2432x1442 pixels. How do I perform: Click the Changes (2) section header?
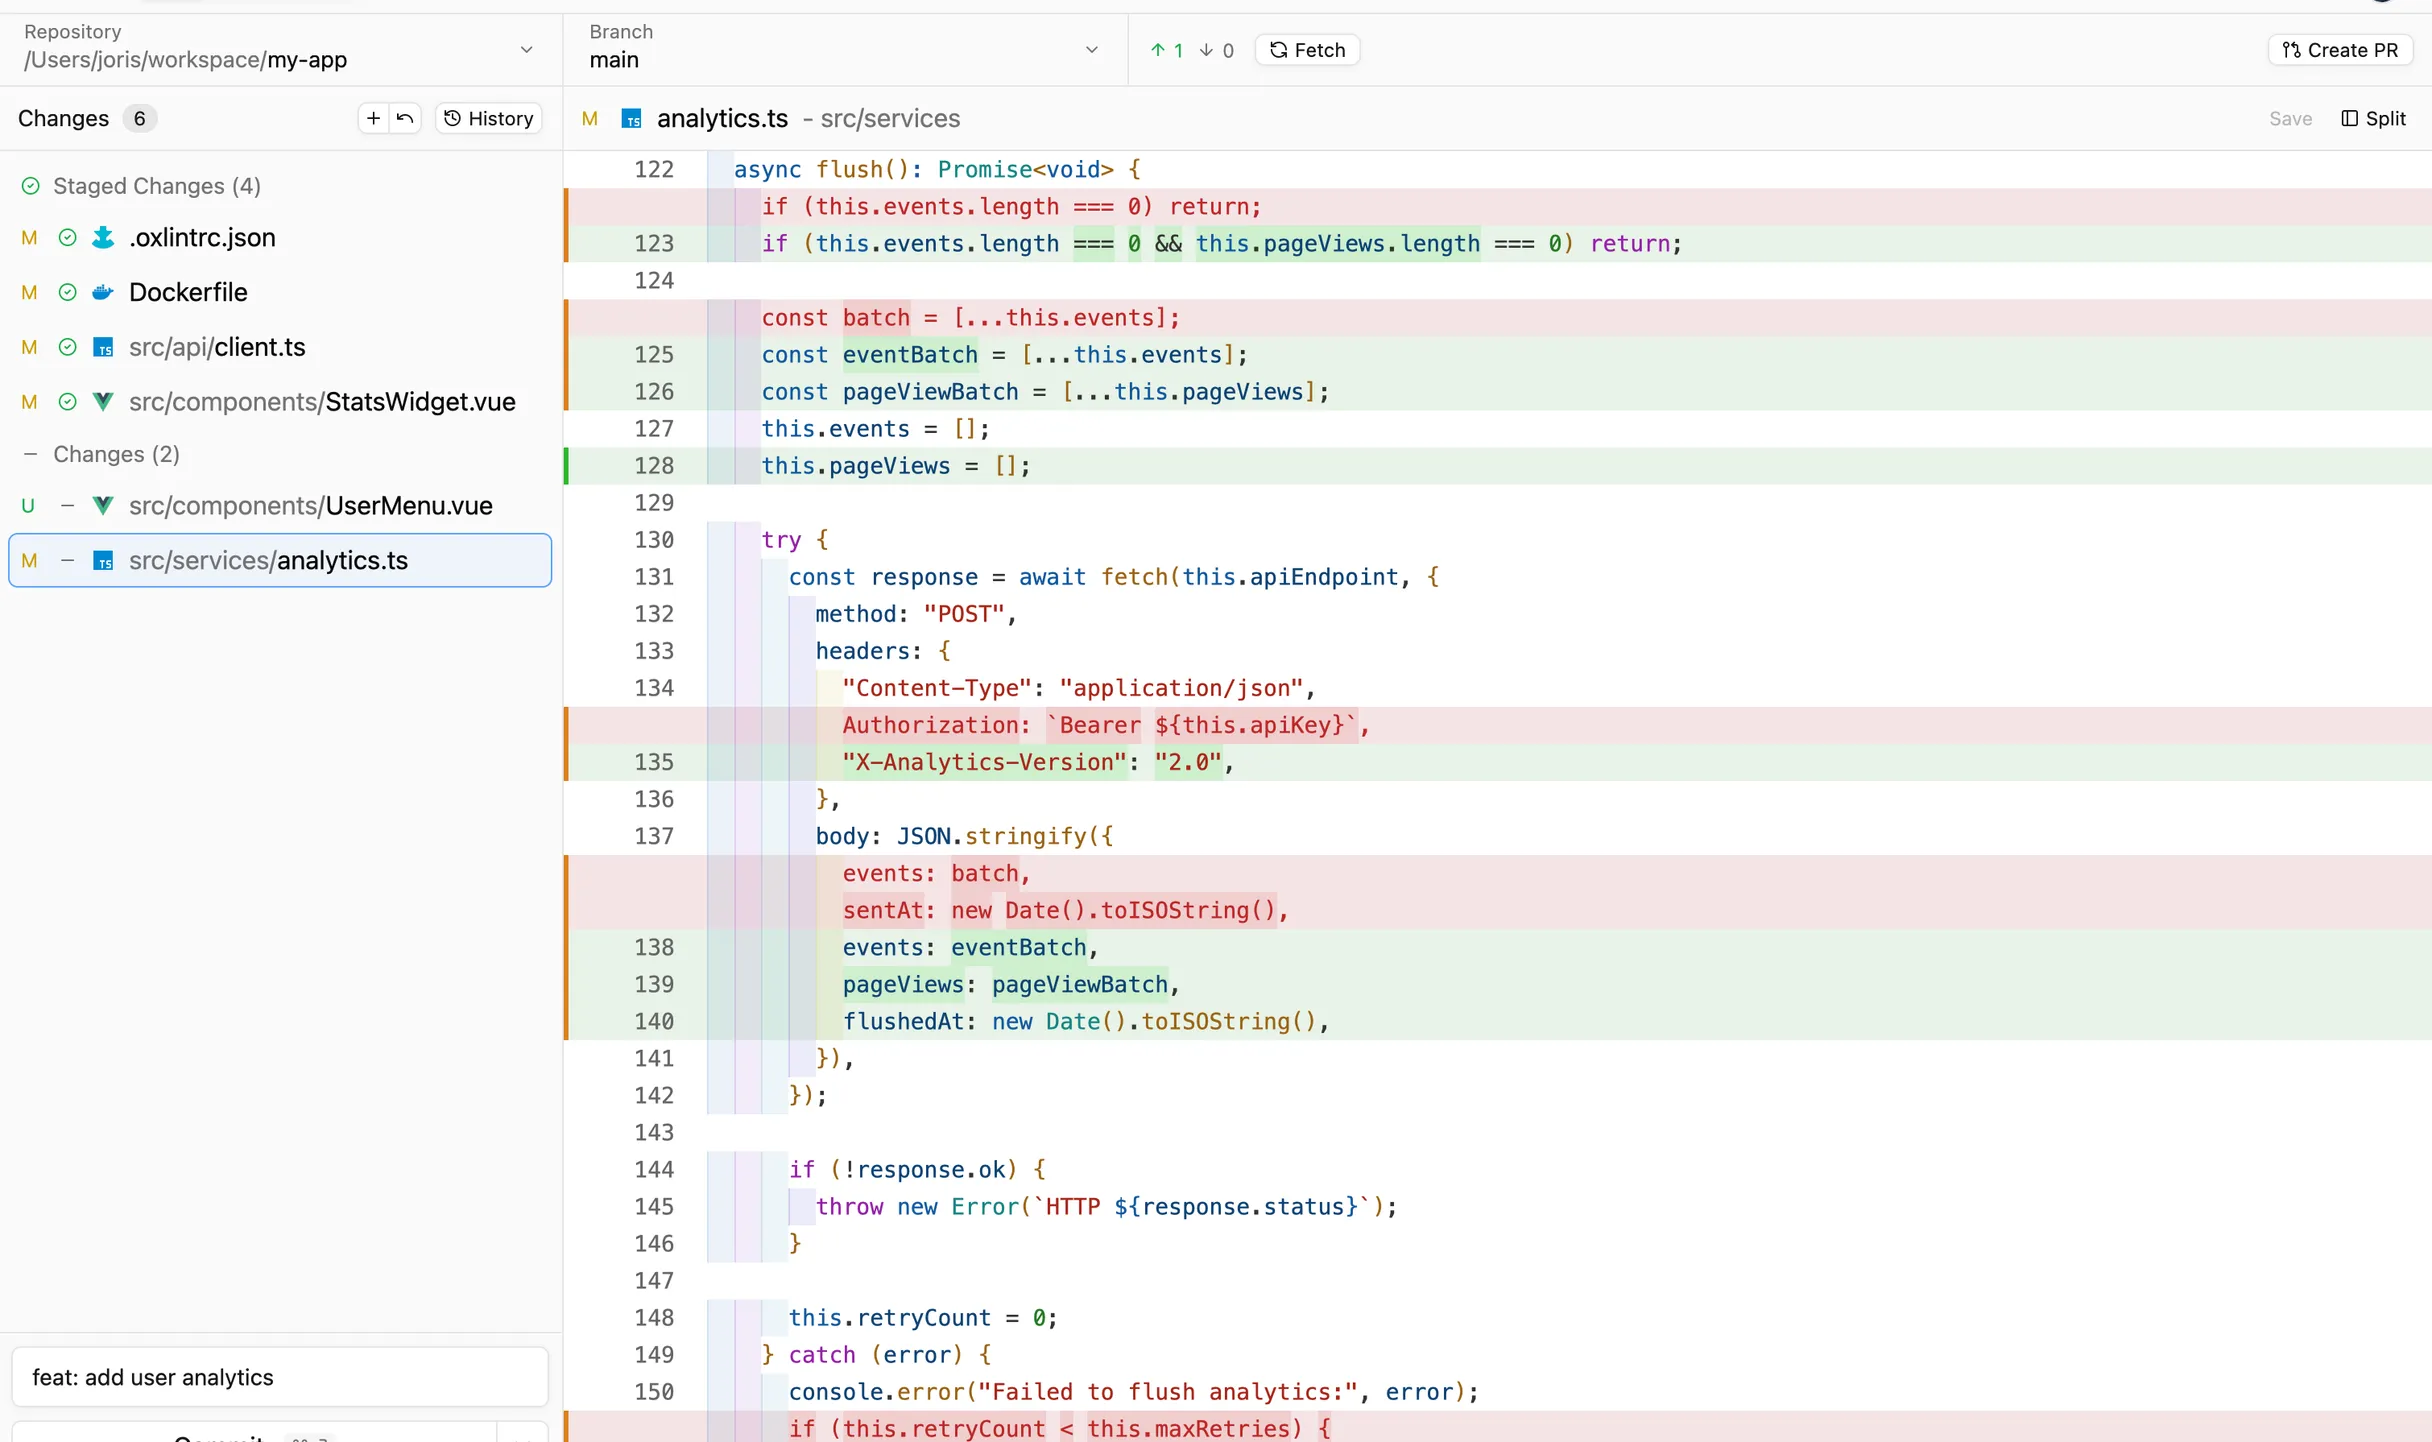(116, 454)
